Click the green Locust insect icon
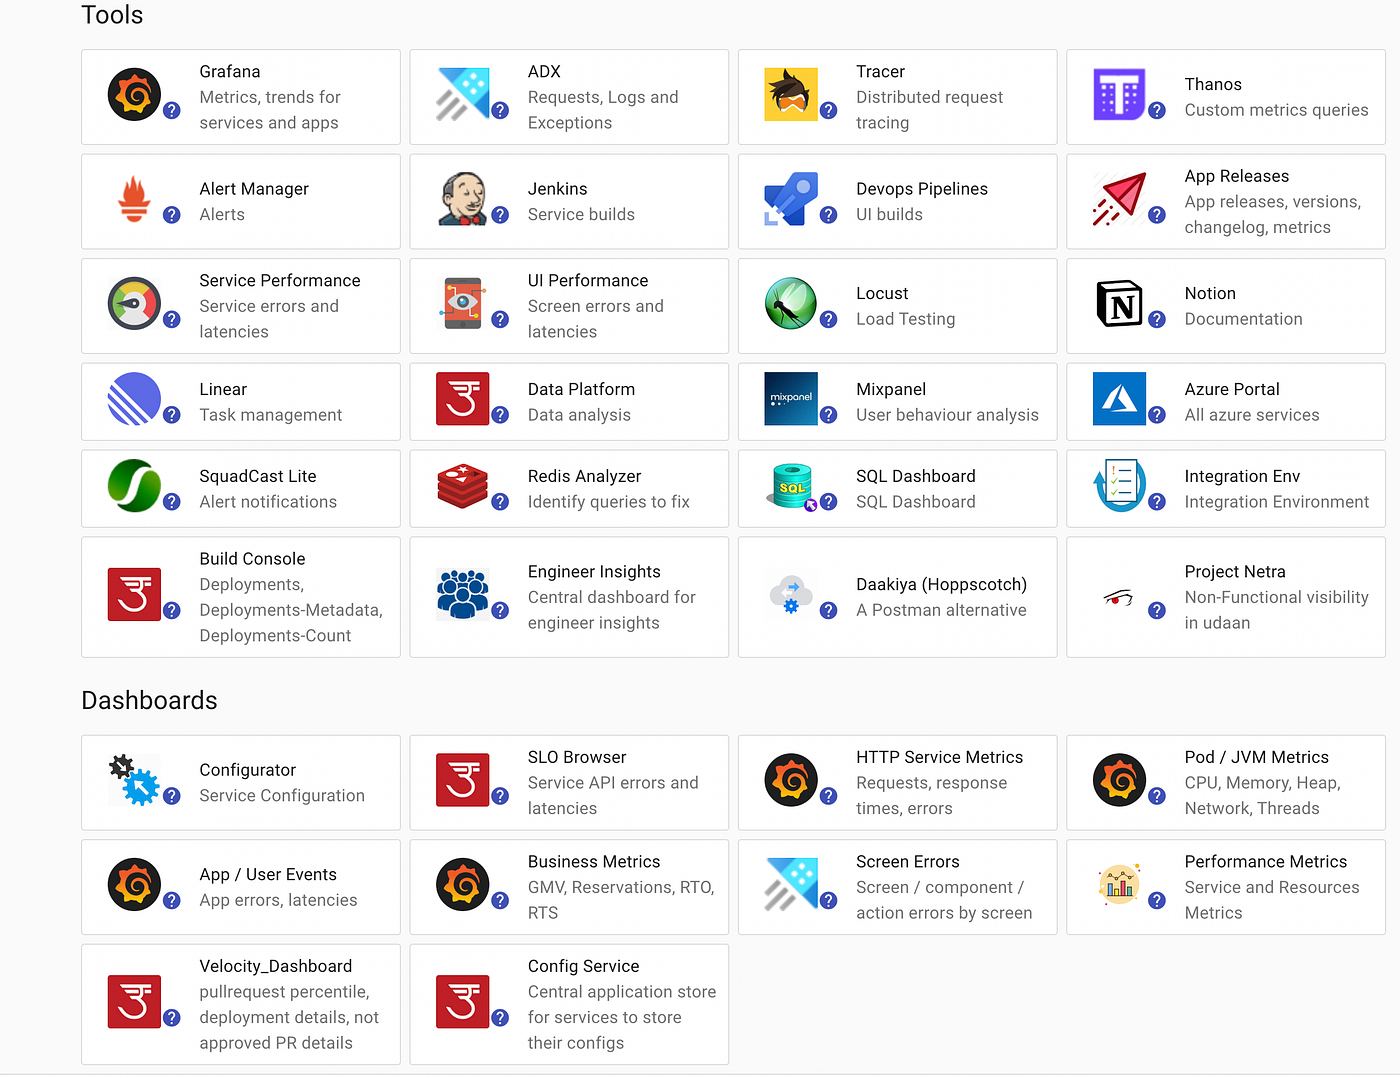Screen dimensions: 1400x1078 point(791,304)
